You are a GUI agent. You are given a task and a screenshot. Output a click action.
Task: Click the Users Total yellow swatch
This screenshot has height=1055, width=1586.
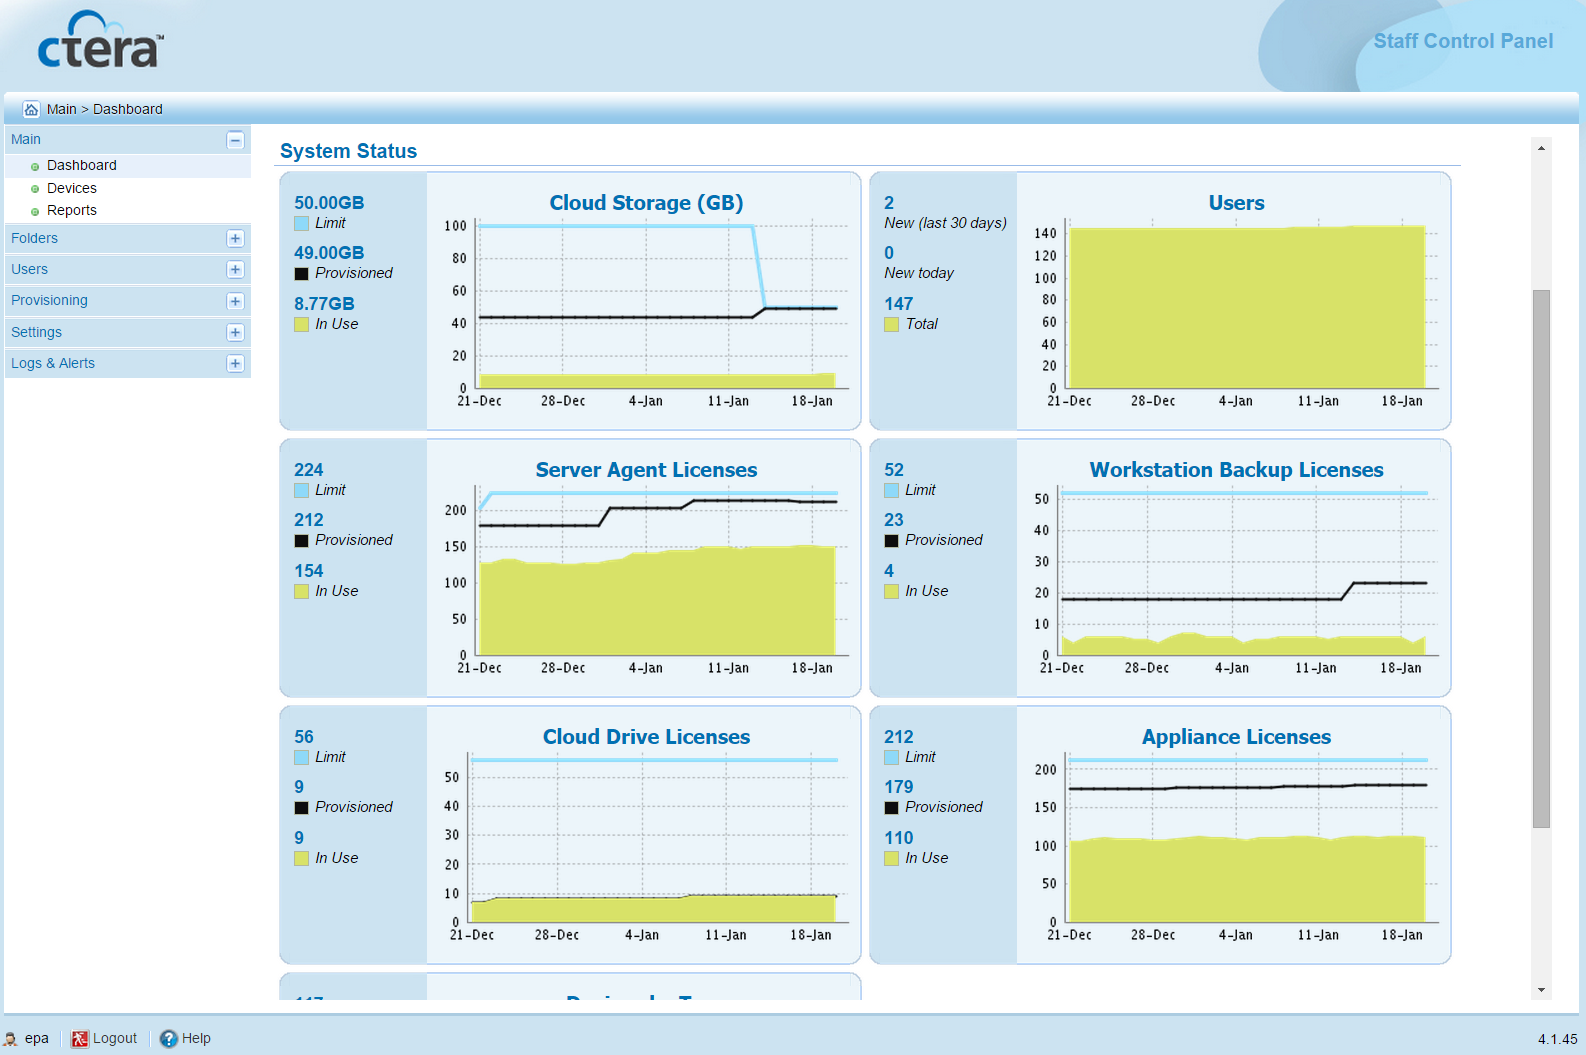tap(891, 325)
